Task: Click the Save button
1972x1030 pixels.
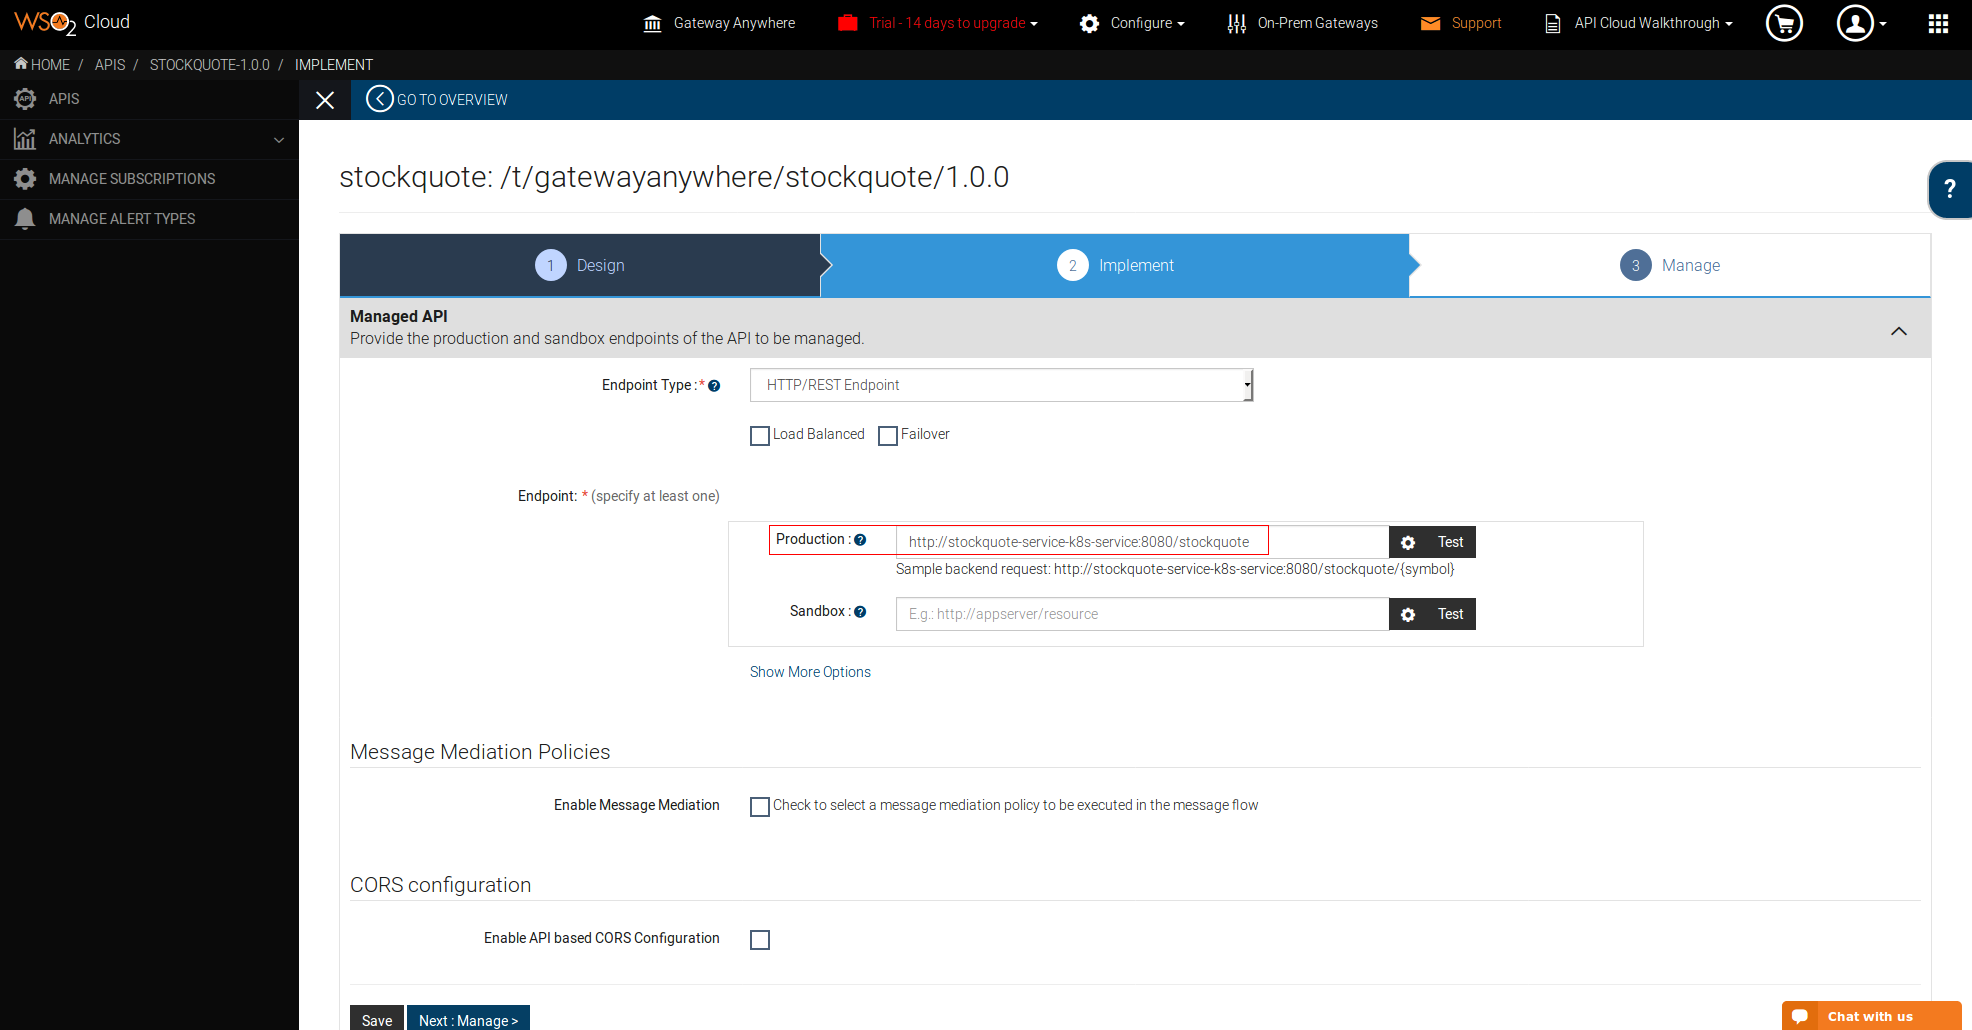Action: (x=377, y=1019)
